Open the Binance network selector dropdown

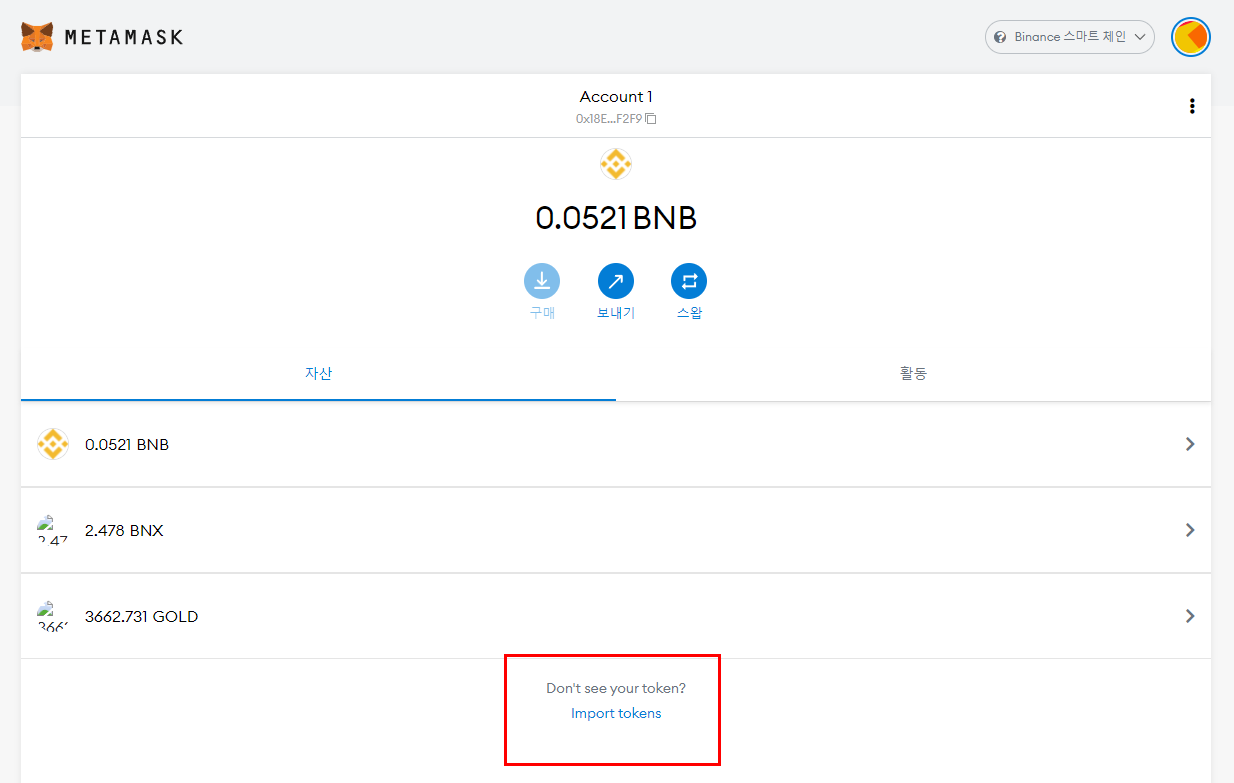[1070, 37]
